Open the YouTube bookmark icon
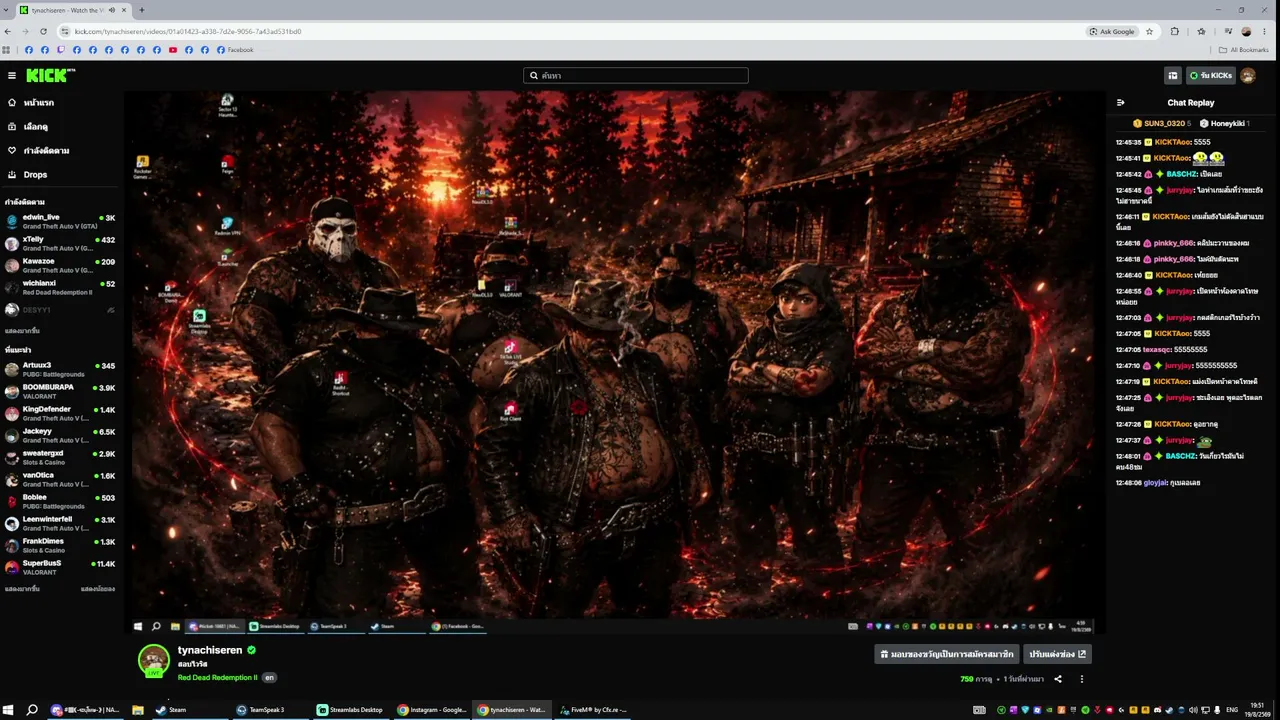Screen dimensions: 1280x720 173,50
